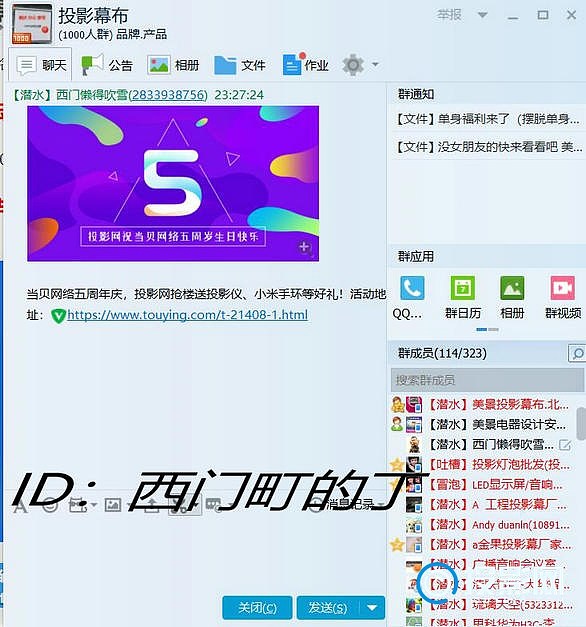Open the QQ phone group app
The height and width of the screenshot is (627, 586).
(412, 288)
